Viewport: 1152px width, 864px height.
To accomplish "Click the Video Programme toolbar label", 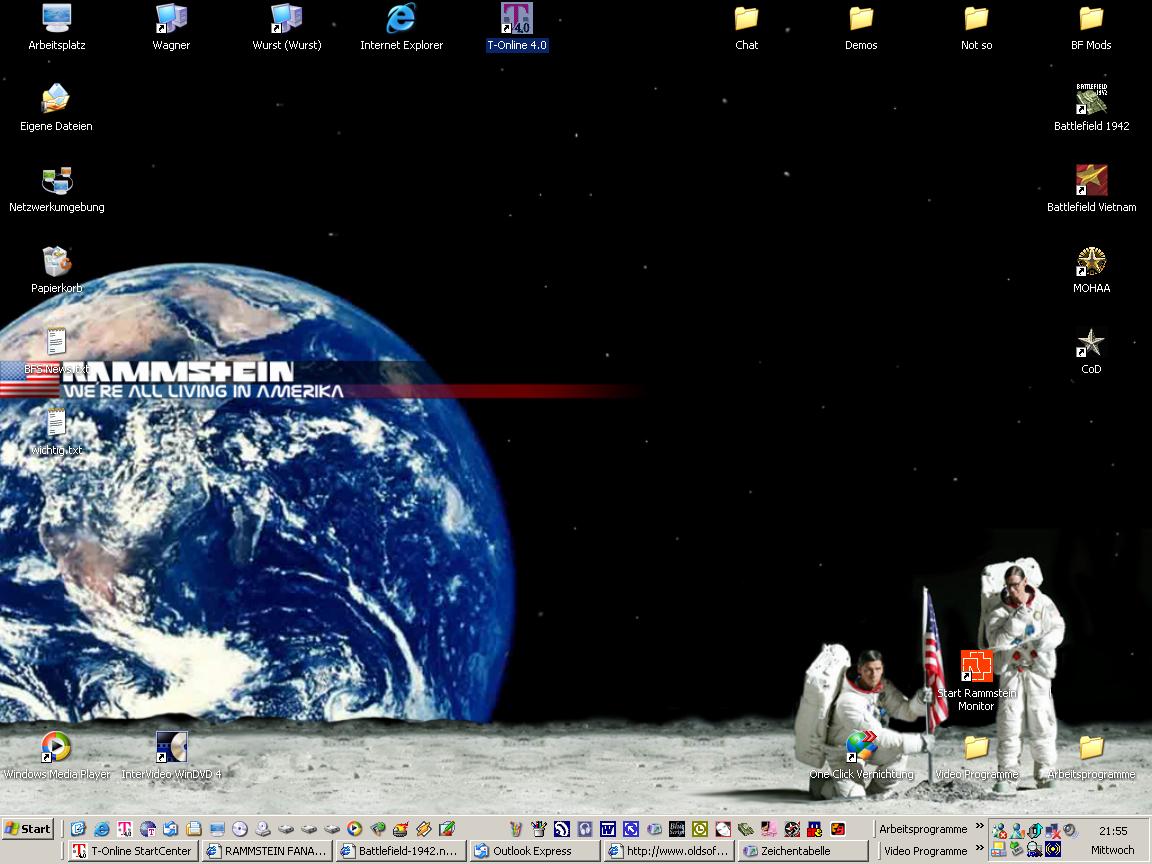I will point(926,851).
